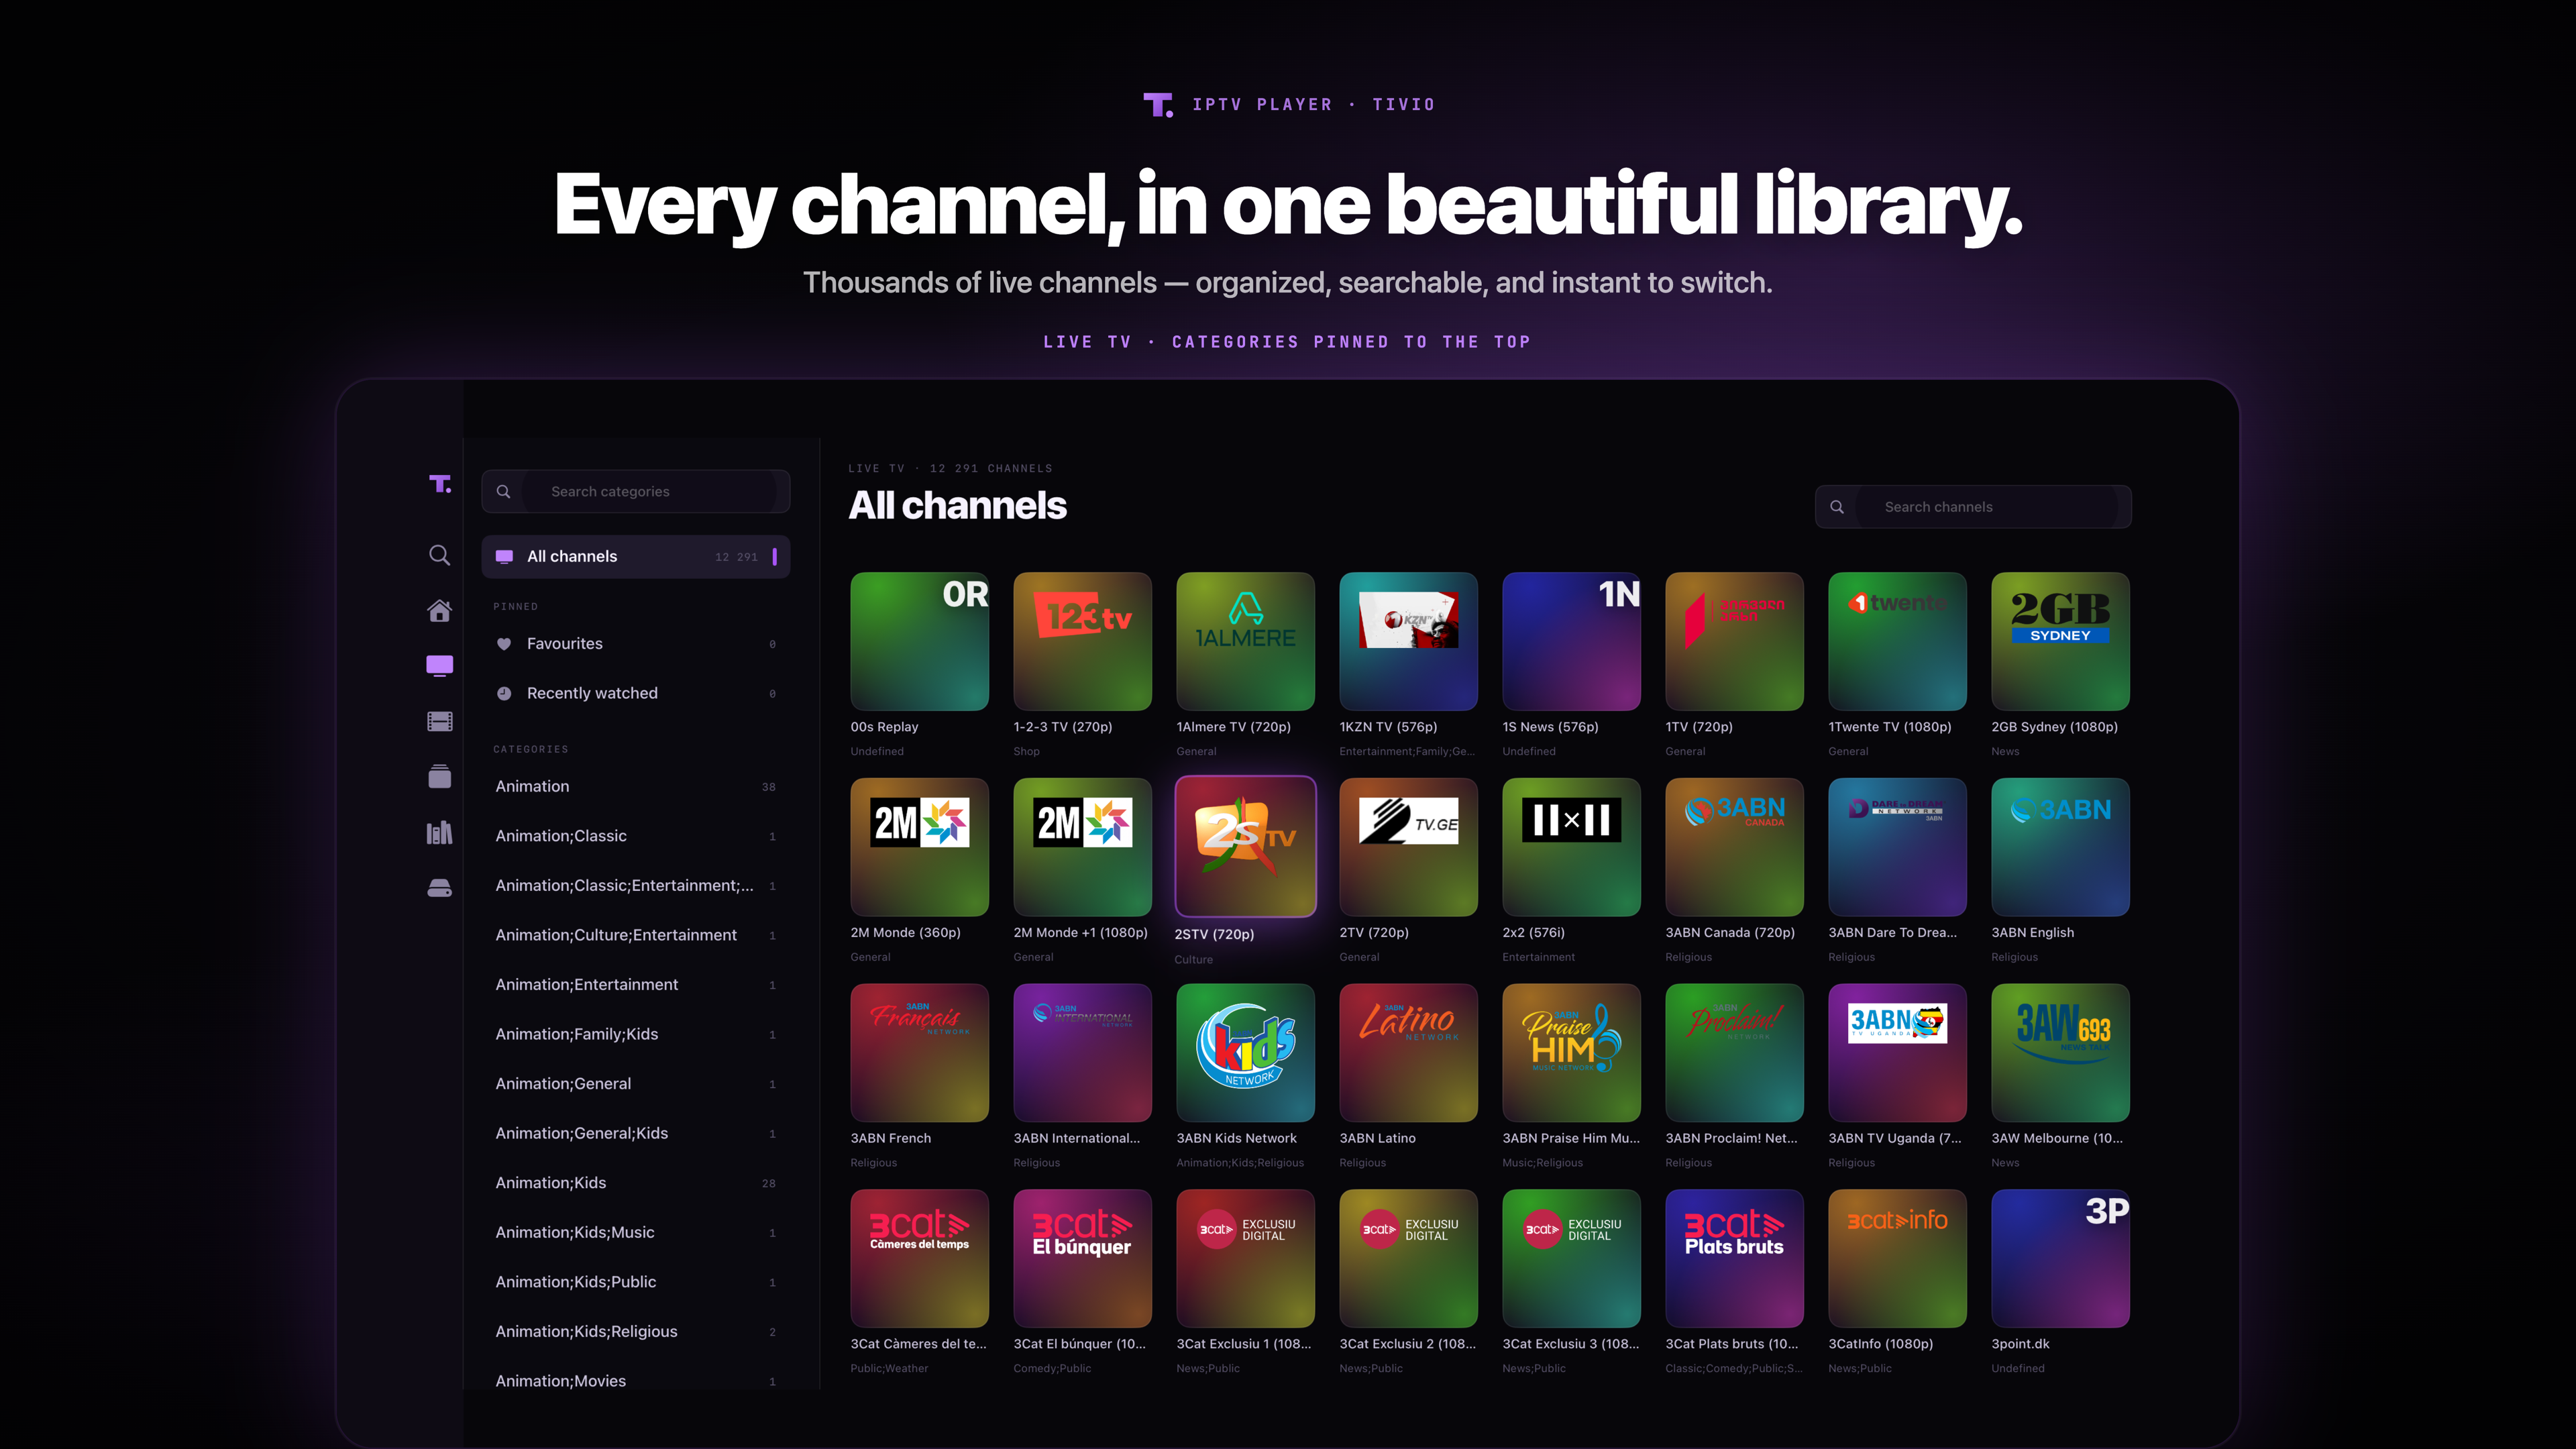
Task: Open the 3CatInfo (1080p) channel
Action: point(1897,1258)
